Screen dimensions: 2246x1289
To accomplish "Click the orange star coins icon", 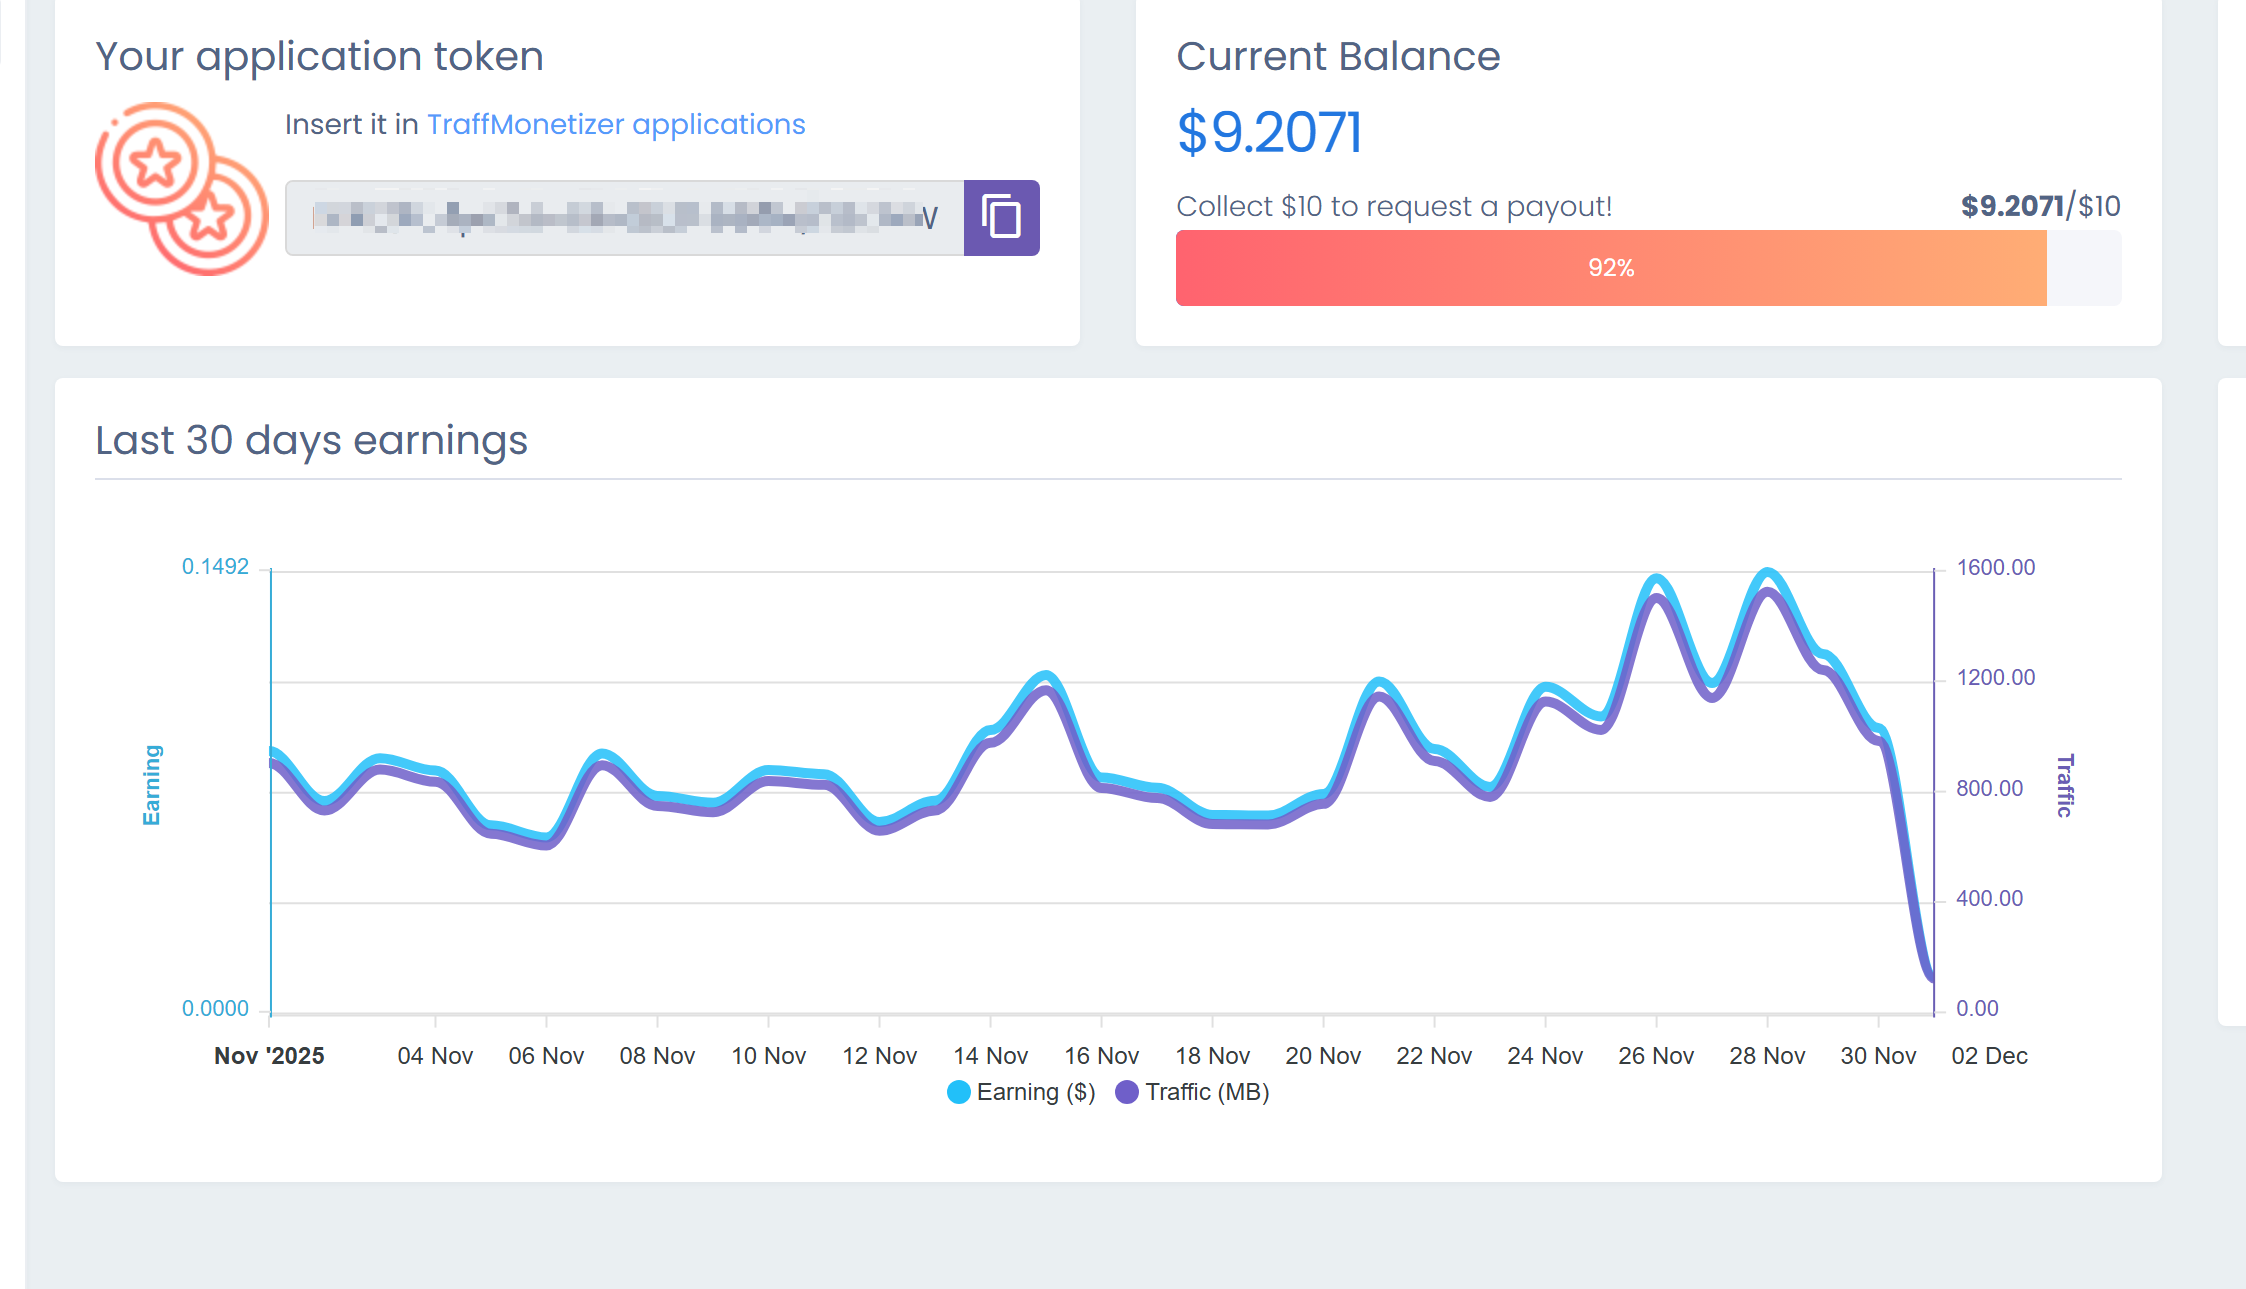I will (x=181, y=189).
